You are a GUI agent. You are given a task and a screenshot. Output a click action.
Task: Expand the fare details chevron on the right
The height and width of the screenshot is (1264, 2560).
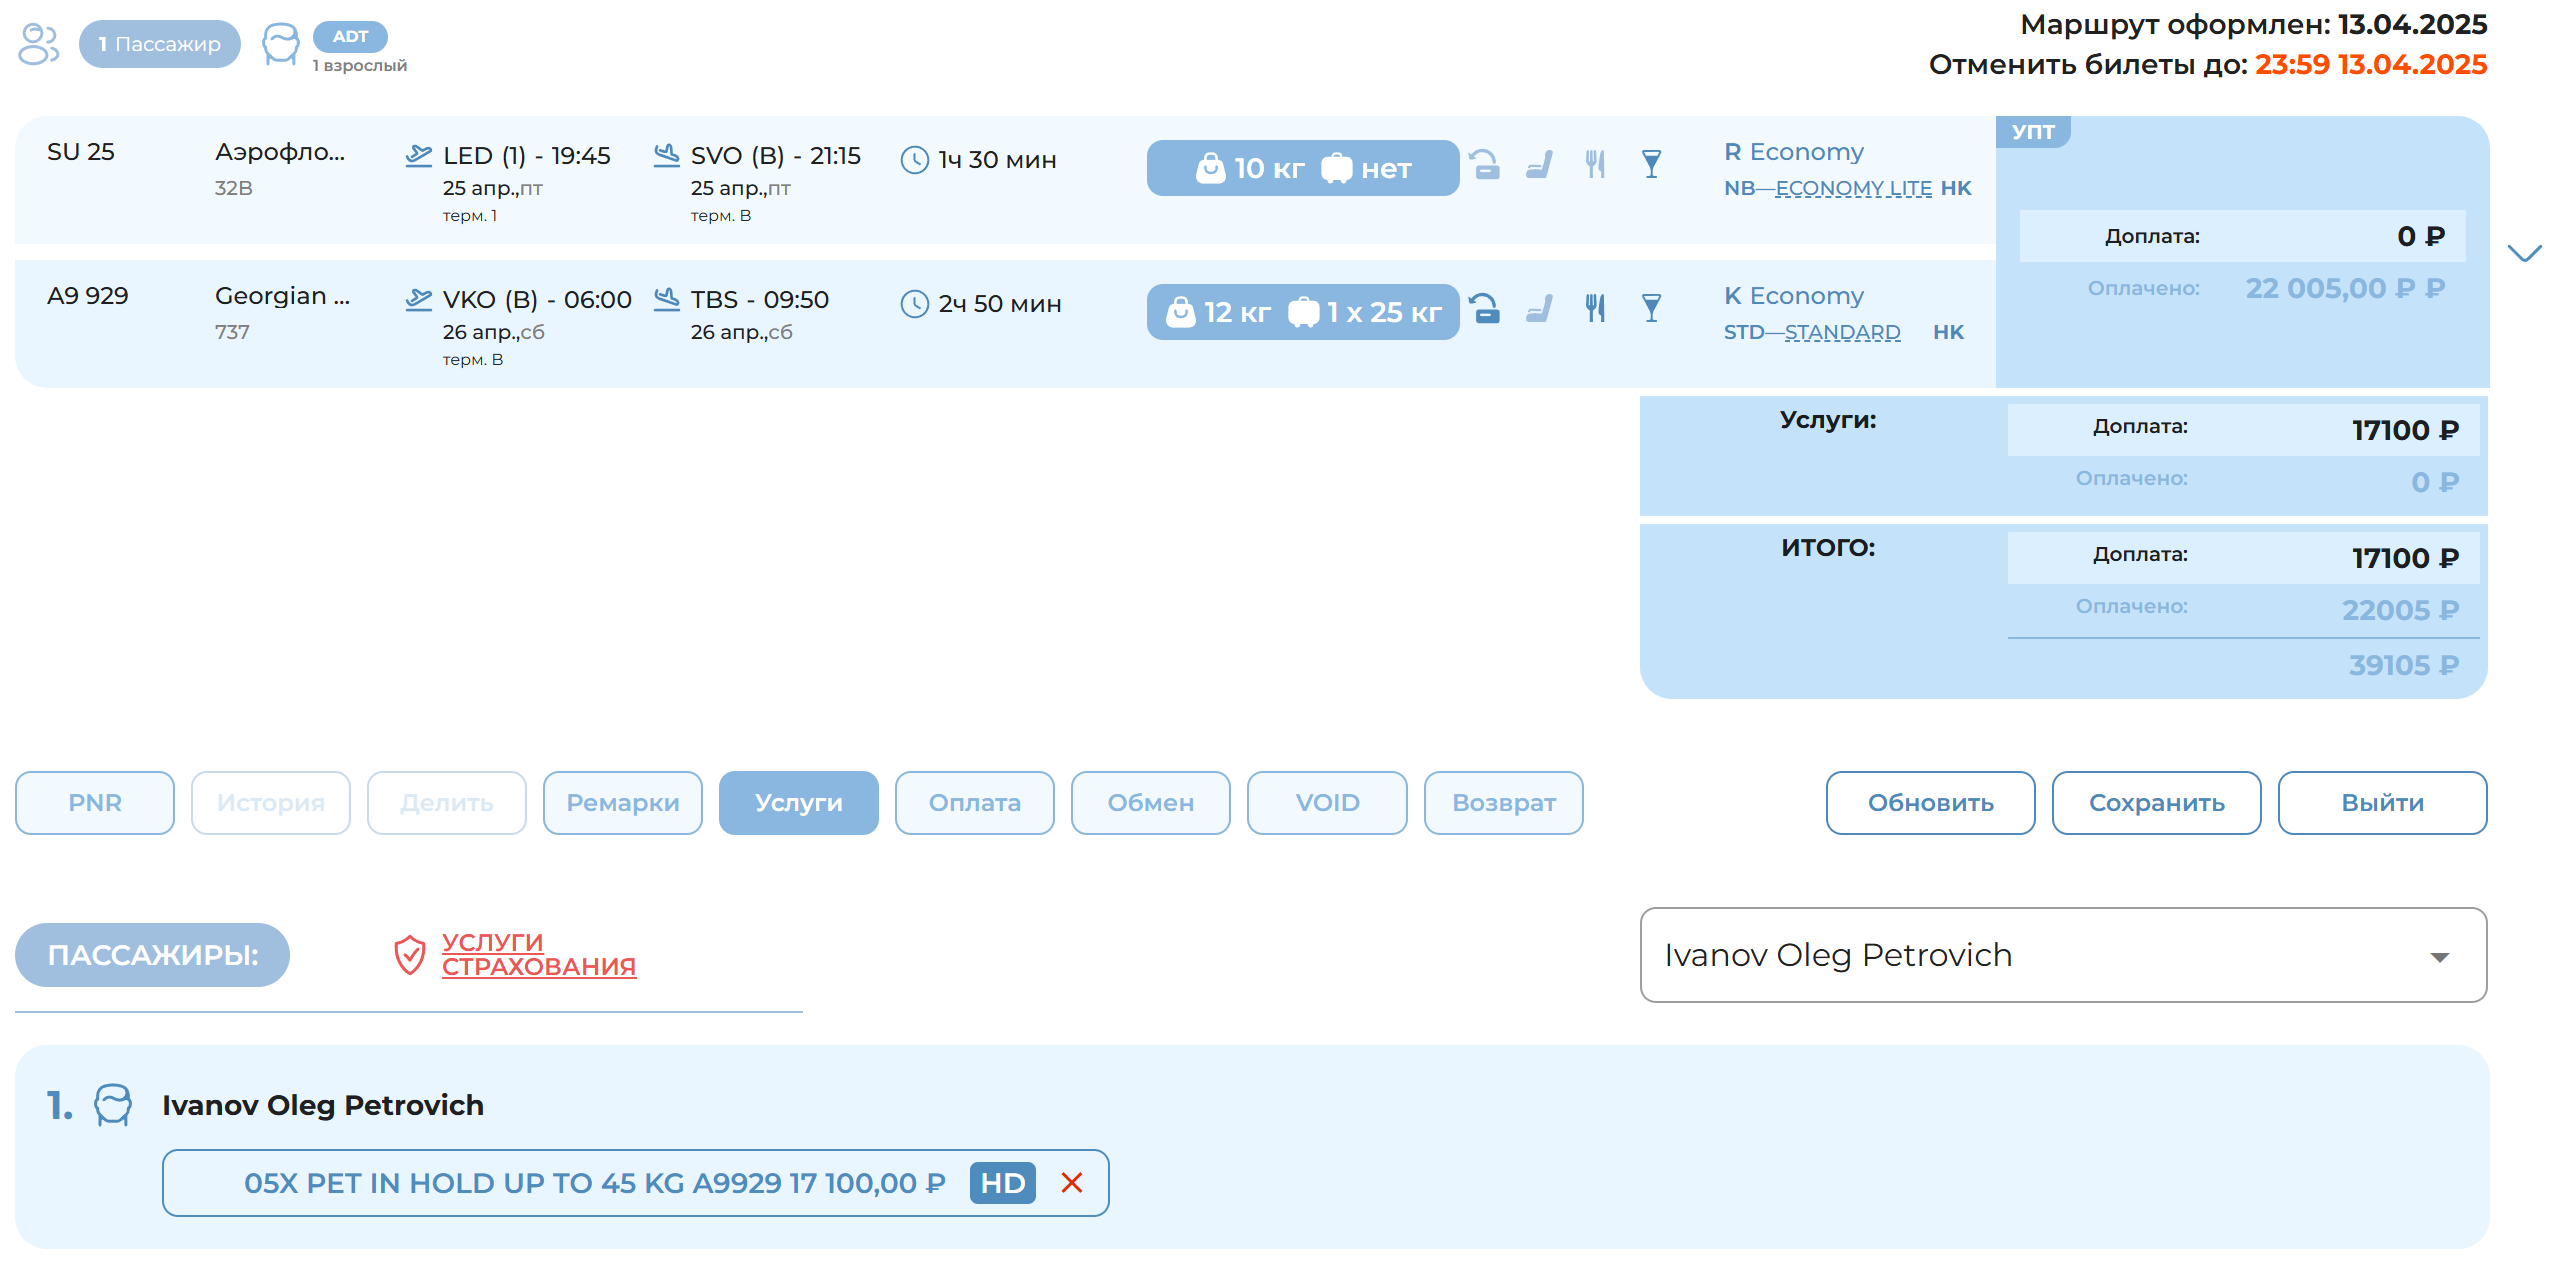pos(2524,253)
